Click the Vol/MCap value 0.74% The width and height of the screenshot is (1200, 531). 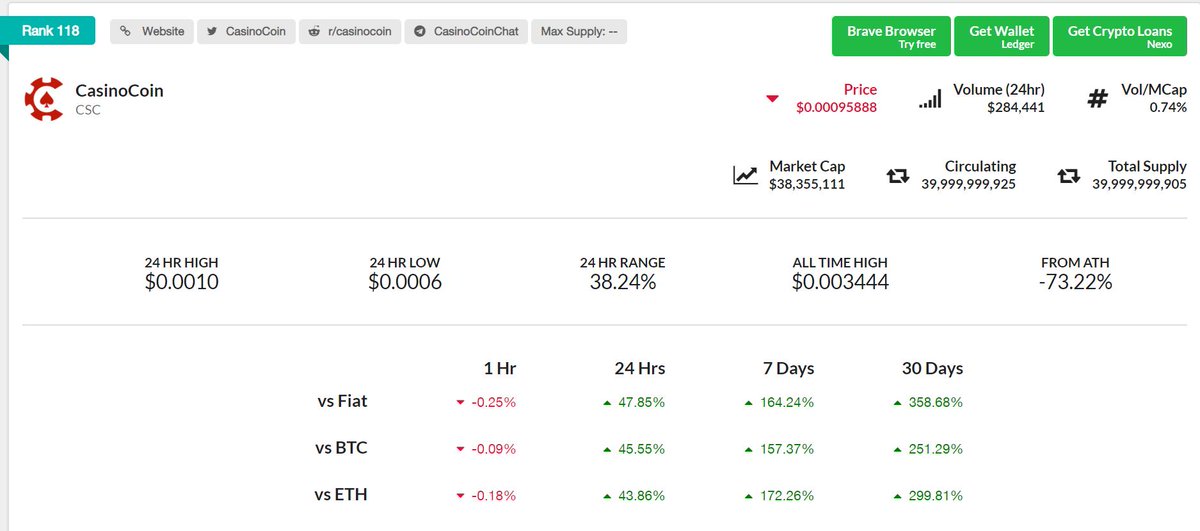tap(1168, 107)
